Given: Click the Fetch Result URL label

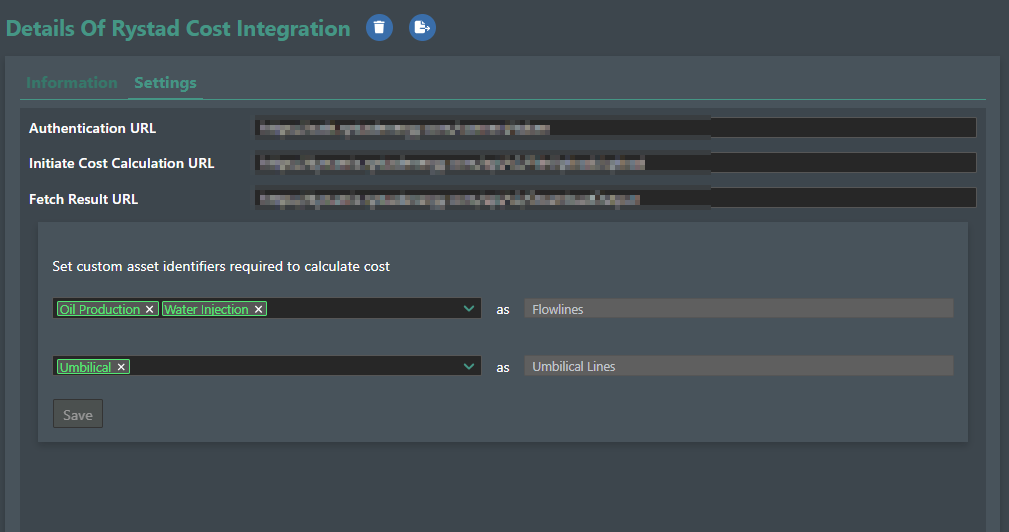Looking at the screenshot, I should pos(84,199).
